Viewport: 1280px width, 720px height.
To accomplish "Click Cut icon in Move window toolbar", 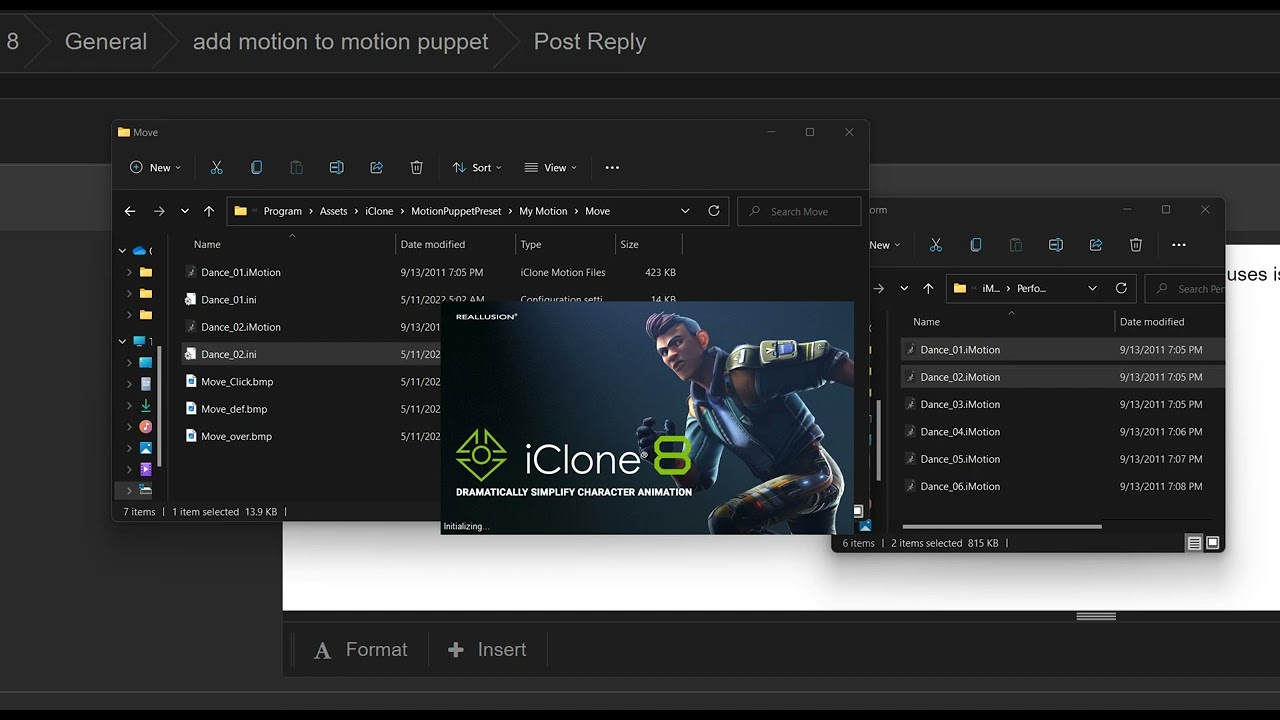I will (x=216, y=168).
